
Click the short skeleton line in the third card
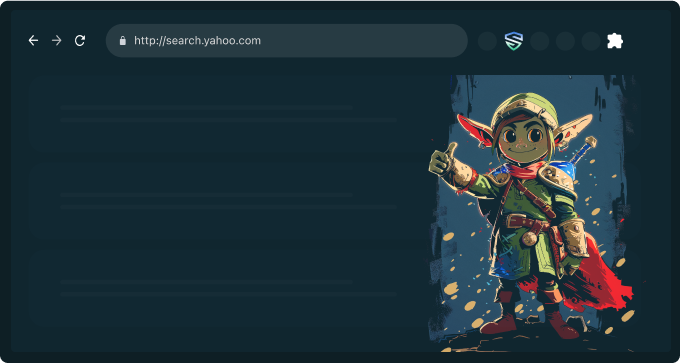[x=206, y=282]
